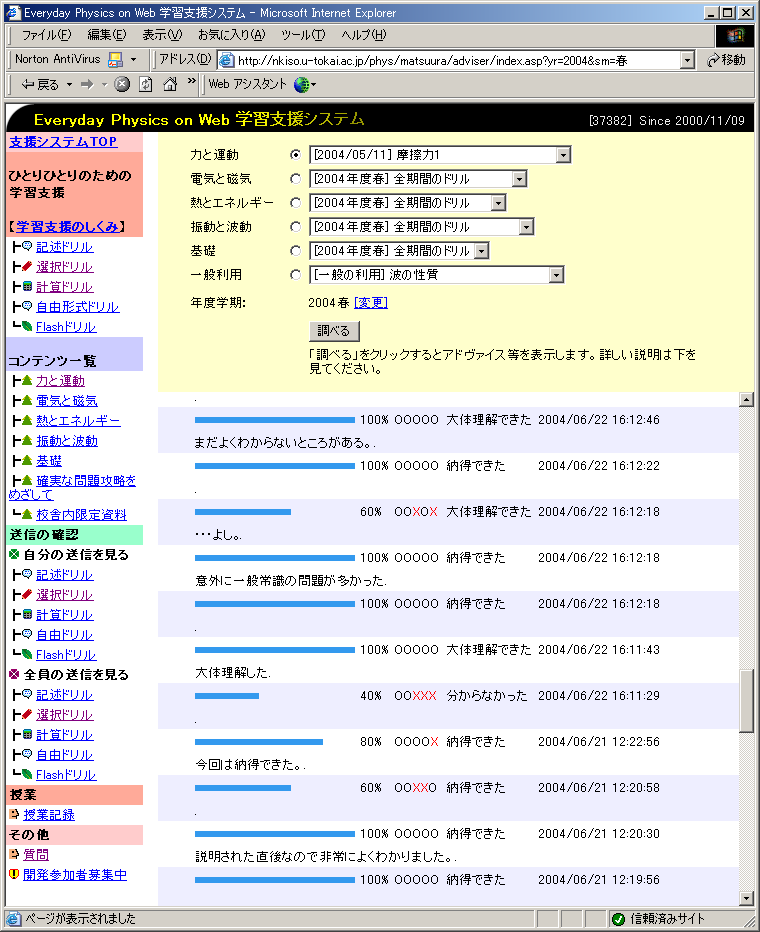Image resolution: width=760 pixels, height=932 pixels.
Task: Select the 基礎 radio button
Action: (x=295, y=251)
